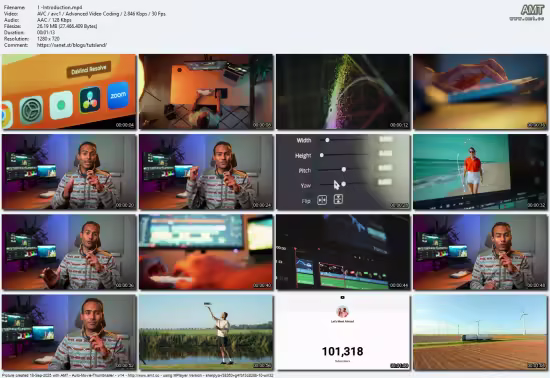550x378 pixels.
Task: Open the frame at 00:00:20
Action: tap(69, 172)
